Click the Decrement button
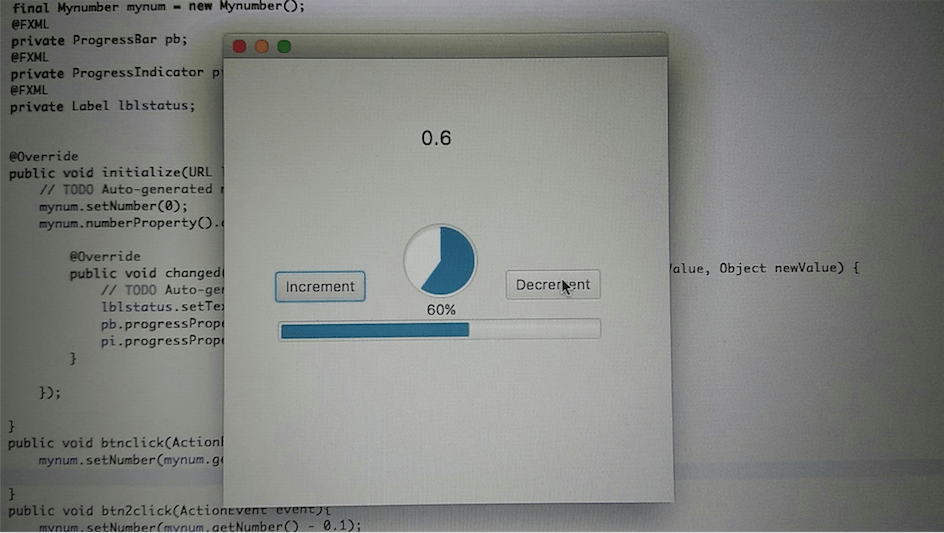The image size is (944, 533). [553, 284]
